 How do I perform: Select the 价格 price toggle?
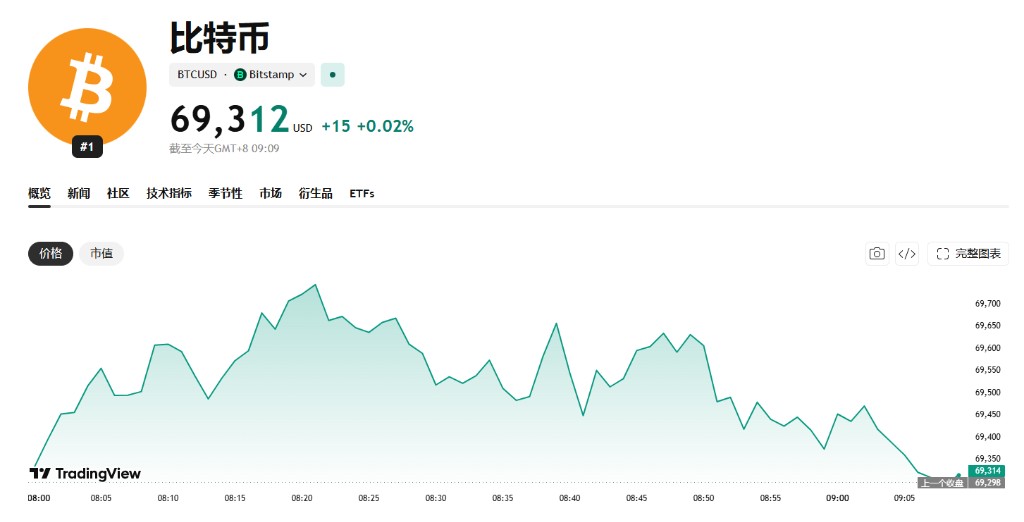tap(50, 253)
